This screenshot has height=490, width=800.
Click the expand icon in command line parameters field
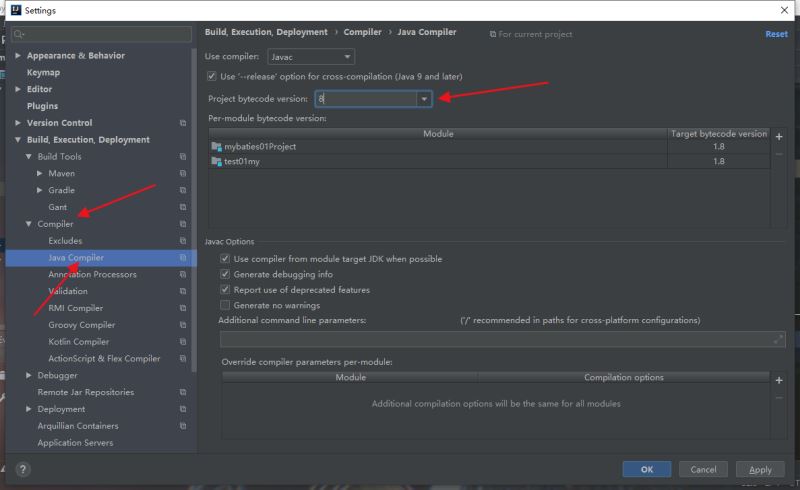point(778,339)
